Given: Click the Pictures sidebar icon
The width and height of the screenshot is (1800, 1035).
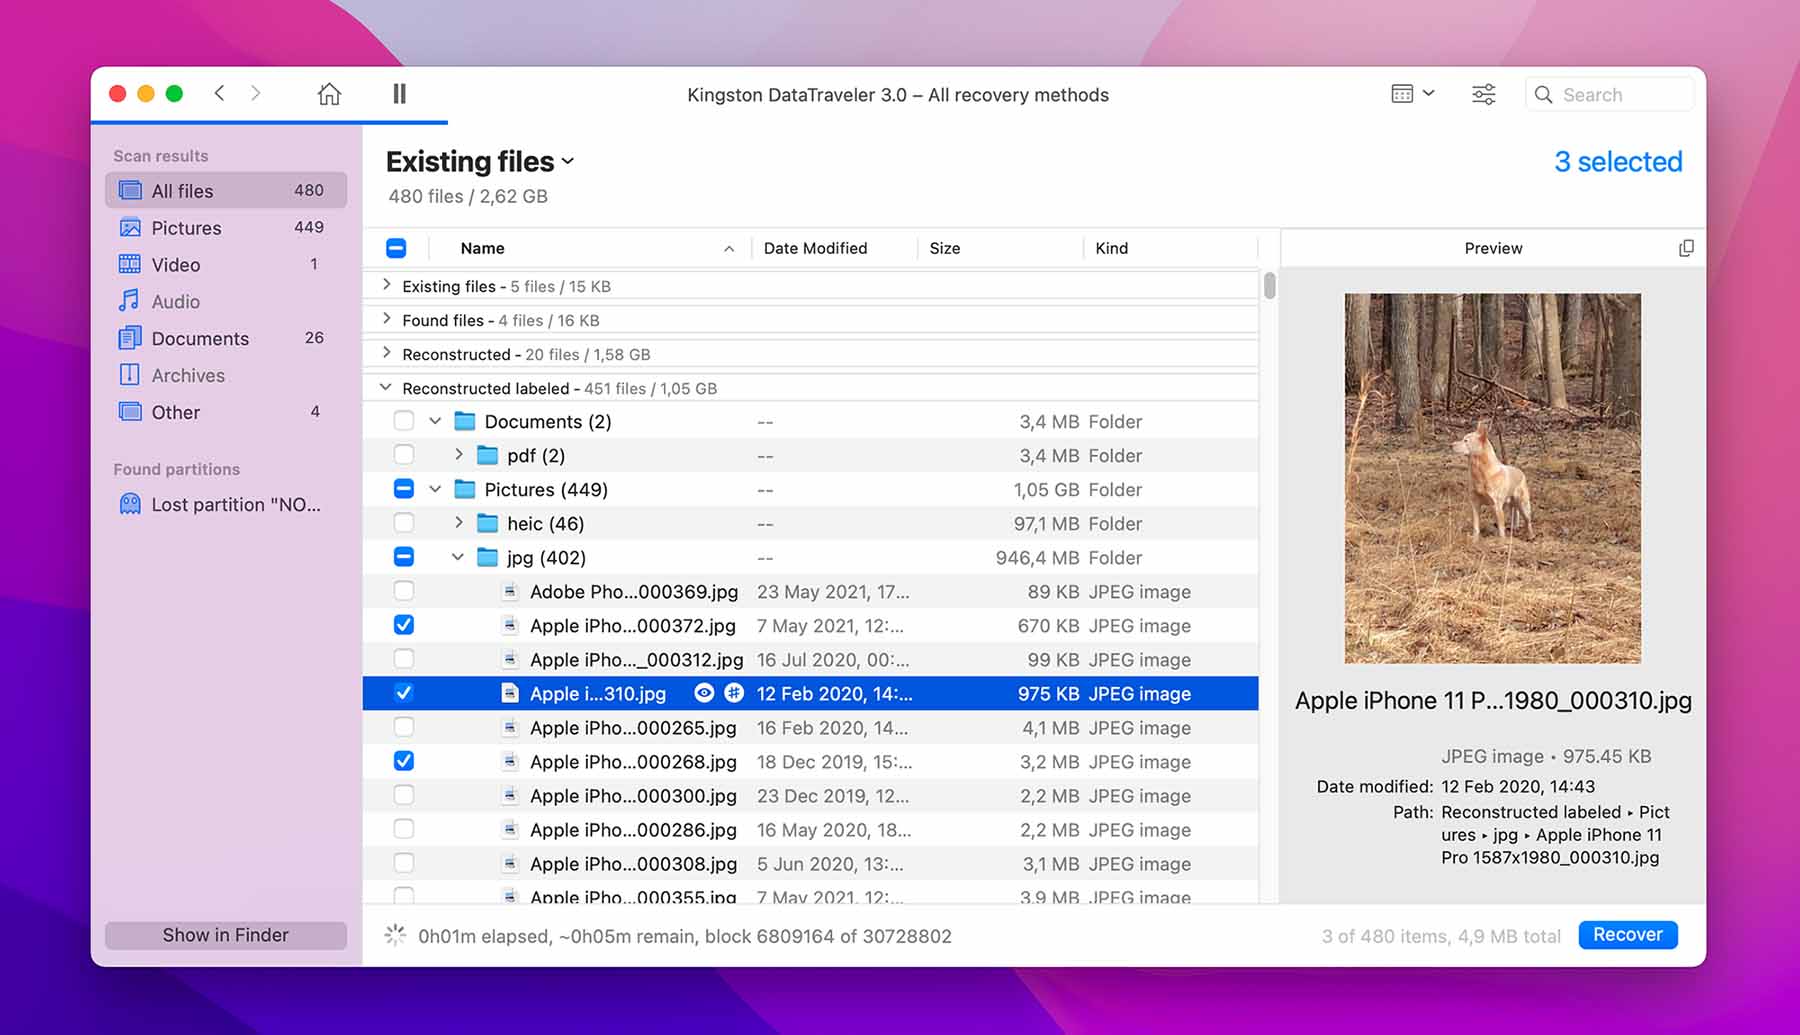Looking at the screenshot, I should pyautogui.click(x=130, y=227).
